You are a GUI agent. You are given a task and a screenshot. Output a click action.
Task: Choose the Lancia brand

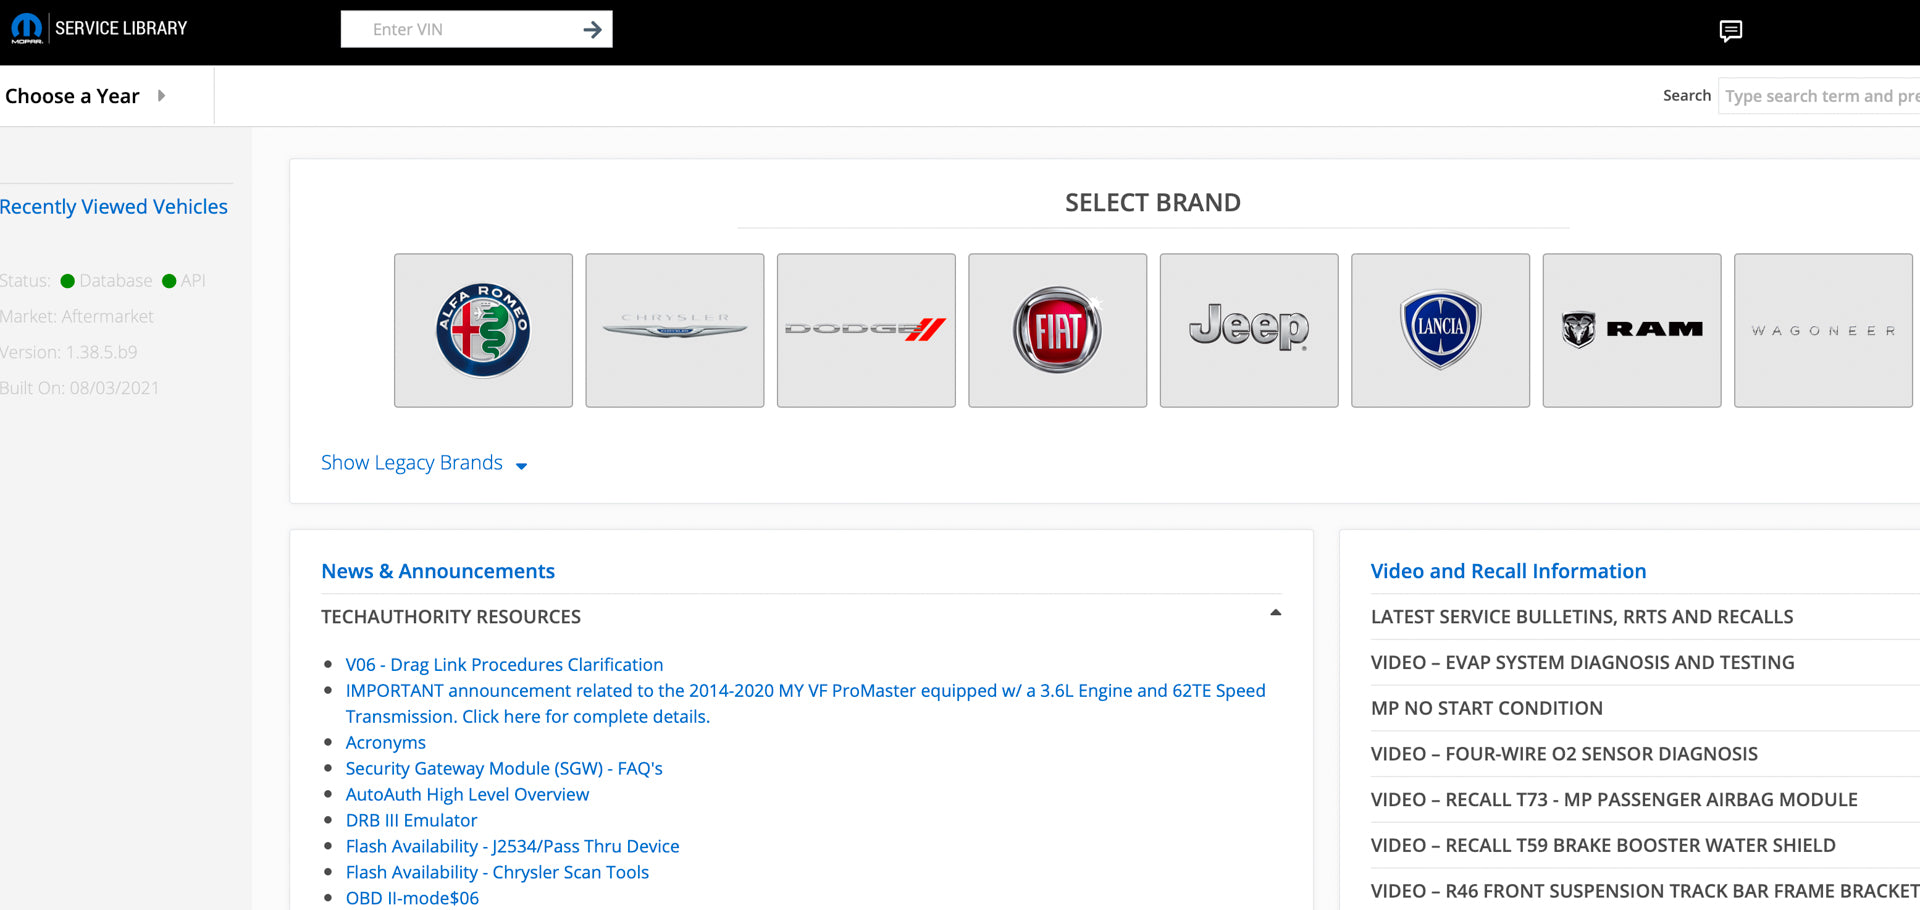click(1440, 330)
